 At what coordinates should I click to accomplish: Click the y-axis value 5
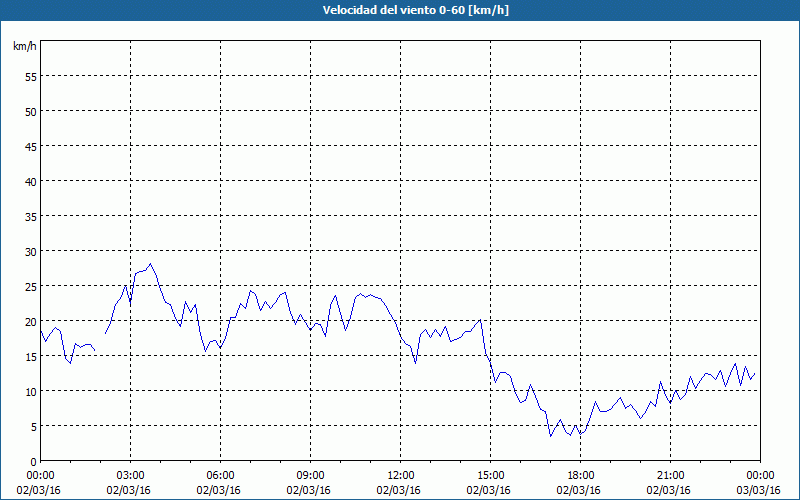coord(33,427)
